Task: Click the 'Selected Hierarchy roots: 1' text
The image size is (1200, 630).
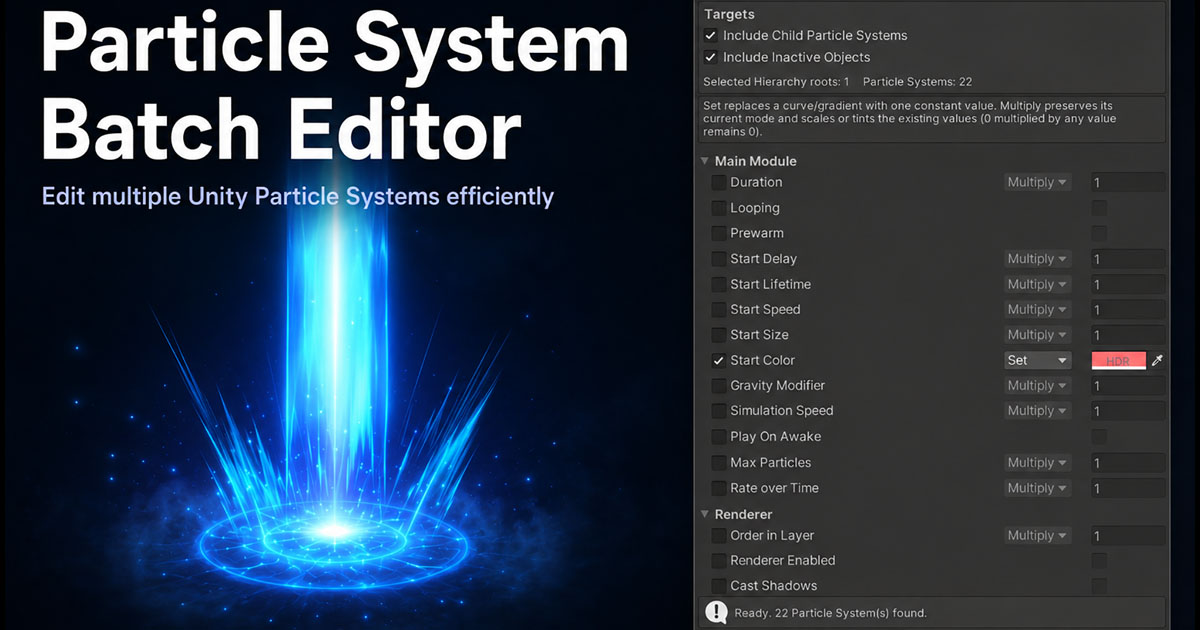Action: (776, 82)
